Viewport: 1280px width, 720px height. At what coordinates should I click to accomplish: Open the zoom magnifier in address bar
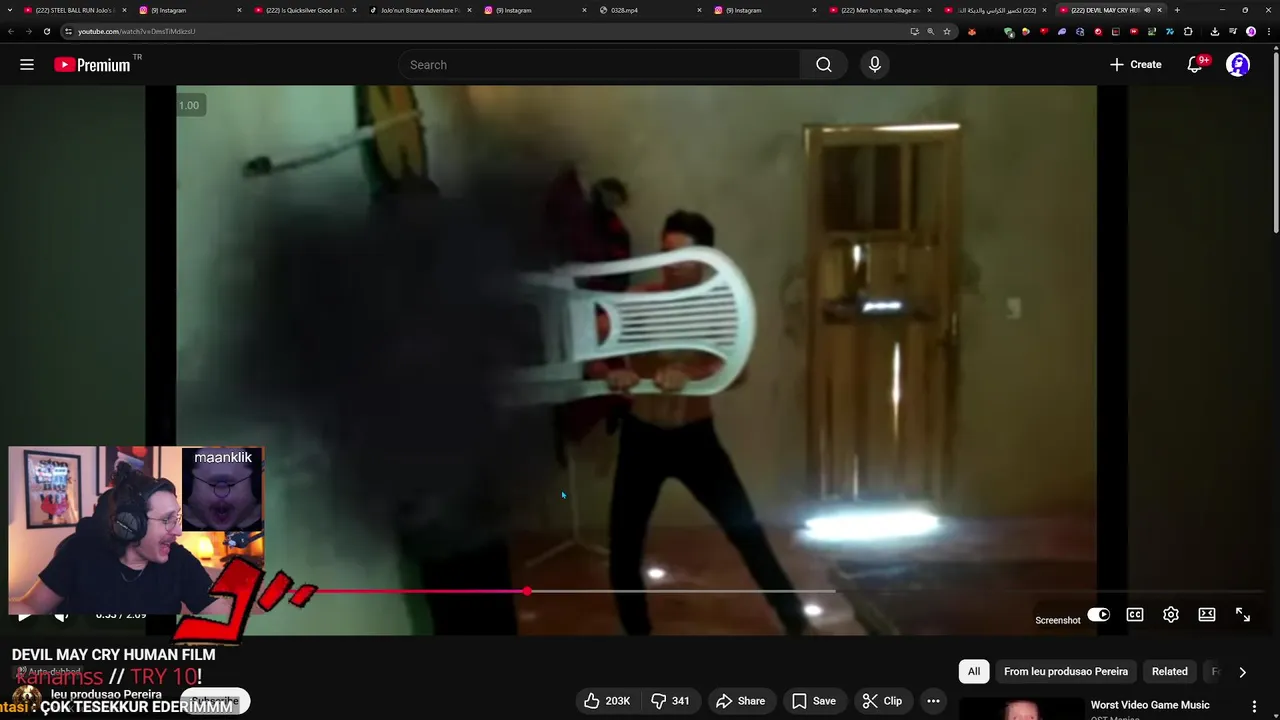tap(931, 31)
